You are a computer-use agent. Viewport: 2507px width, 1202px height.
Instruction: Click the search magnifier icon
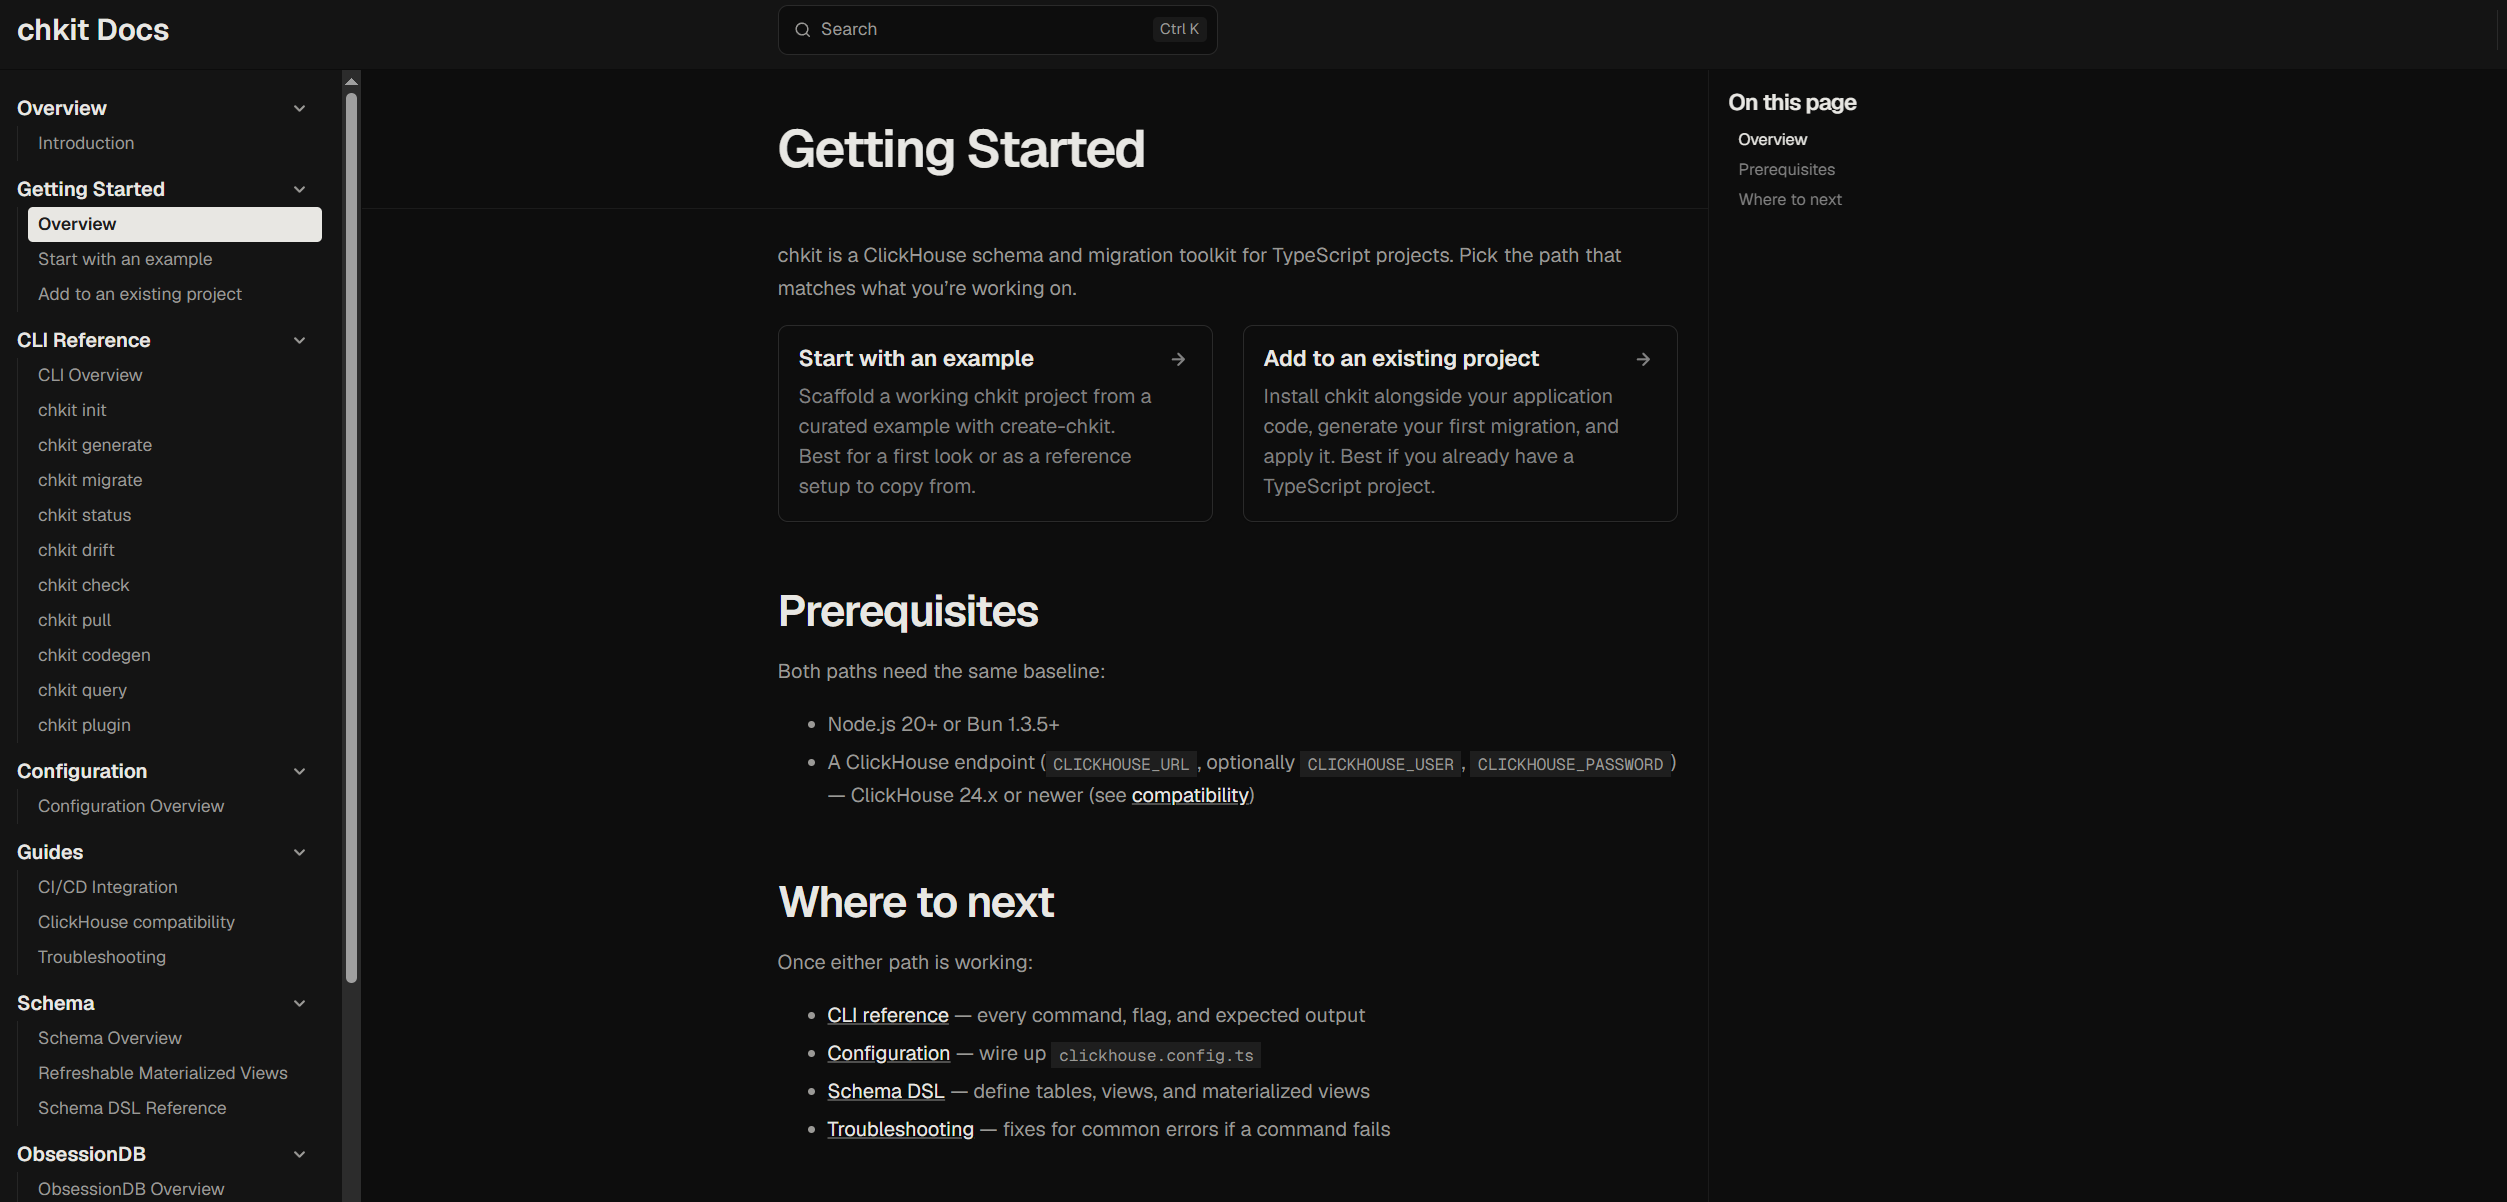pos(802,30)
